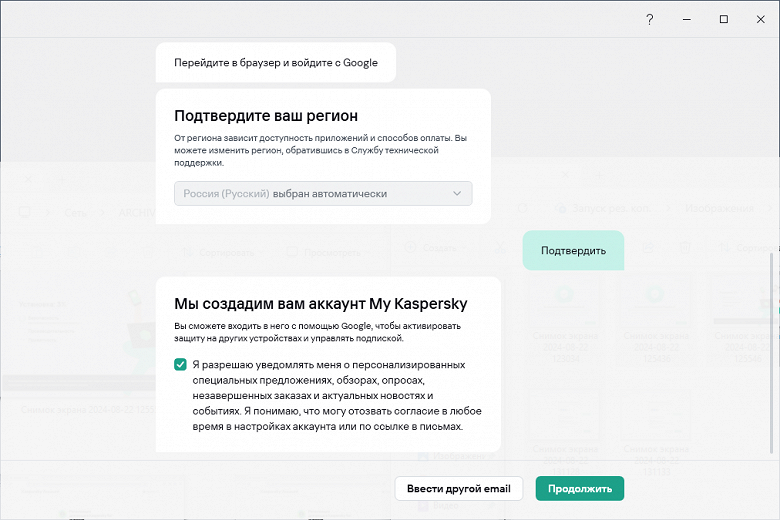Viewport: 780px width, 520px height.
Task: Open the help question mark icon
Action: 650,19
